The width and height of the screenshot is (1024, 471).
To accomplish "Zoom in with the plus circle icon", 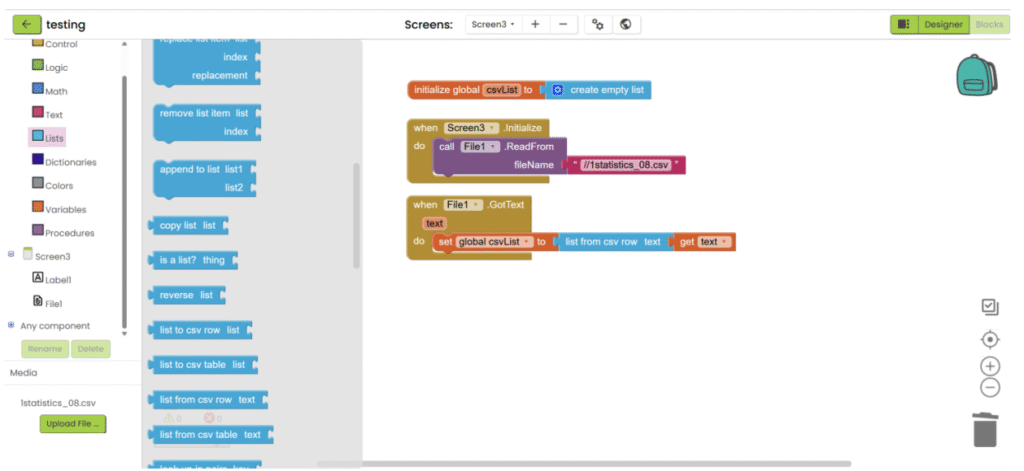I will (989, 366).
